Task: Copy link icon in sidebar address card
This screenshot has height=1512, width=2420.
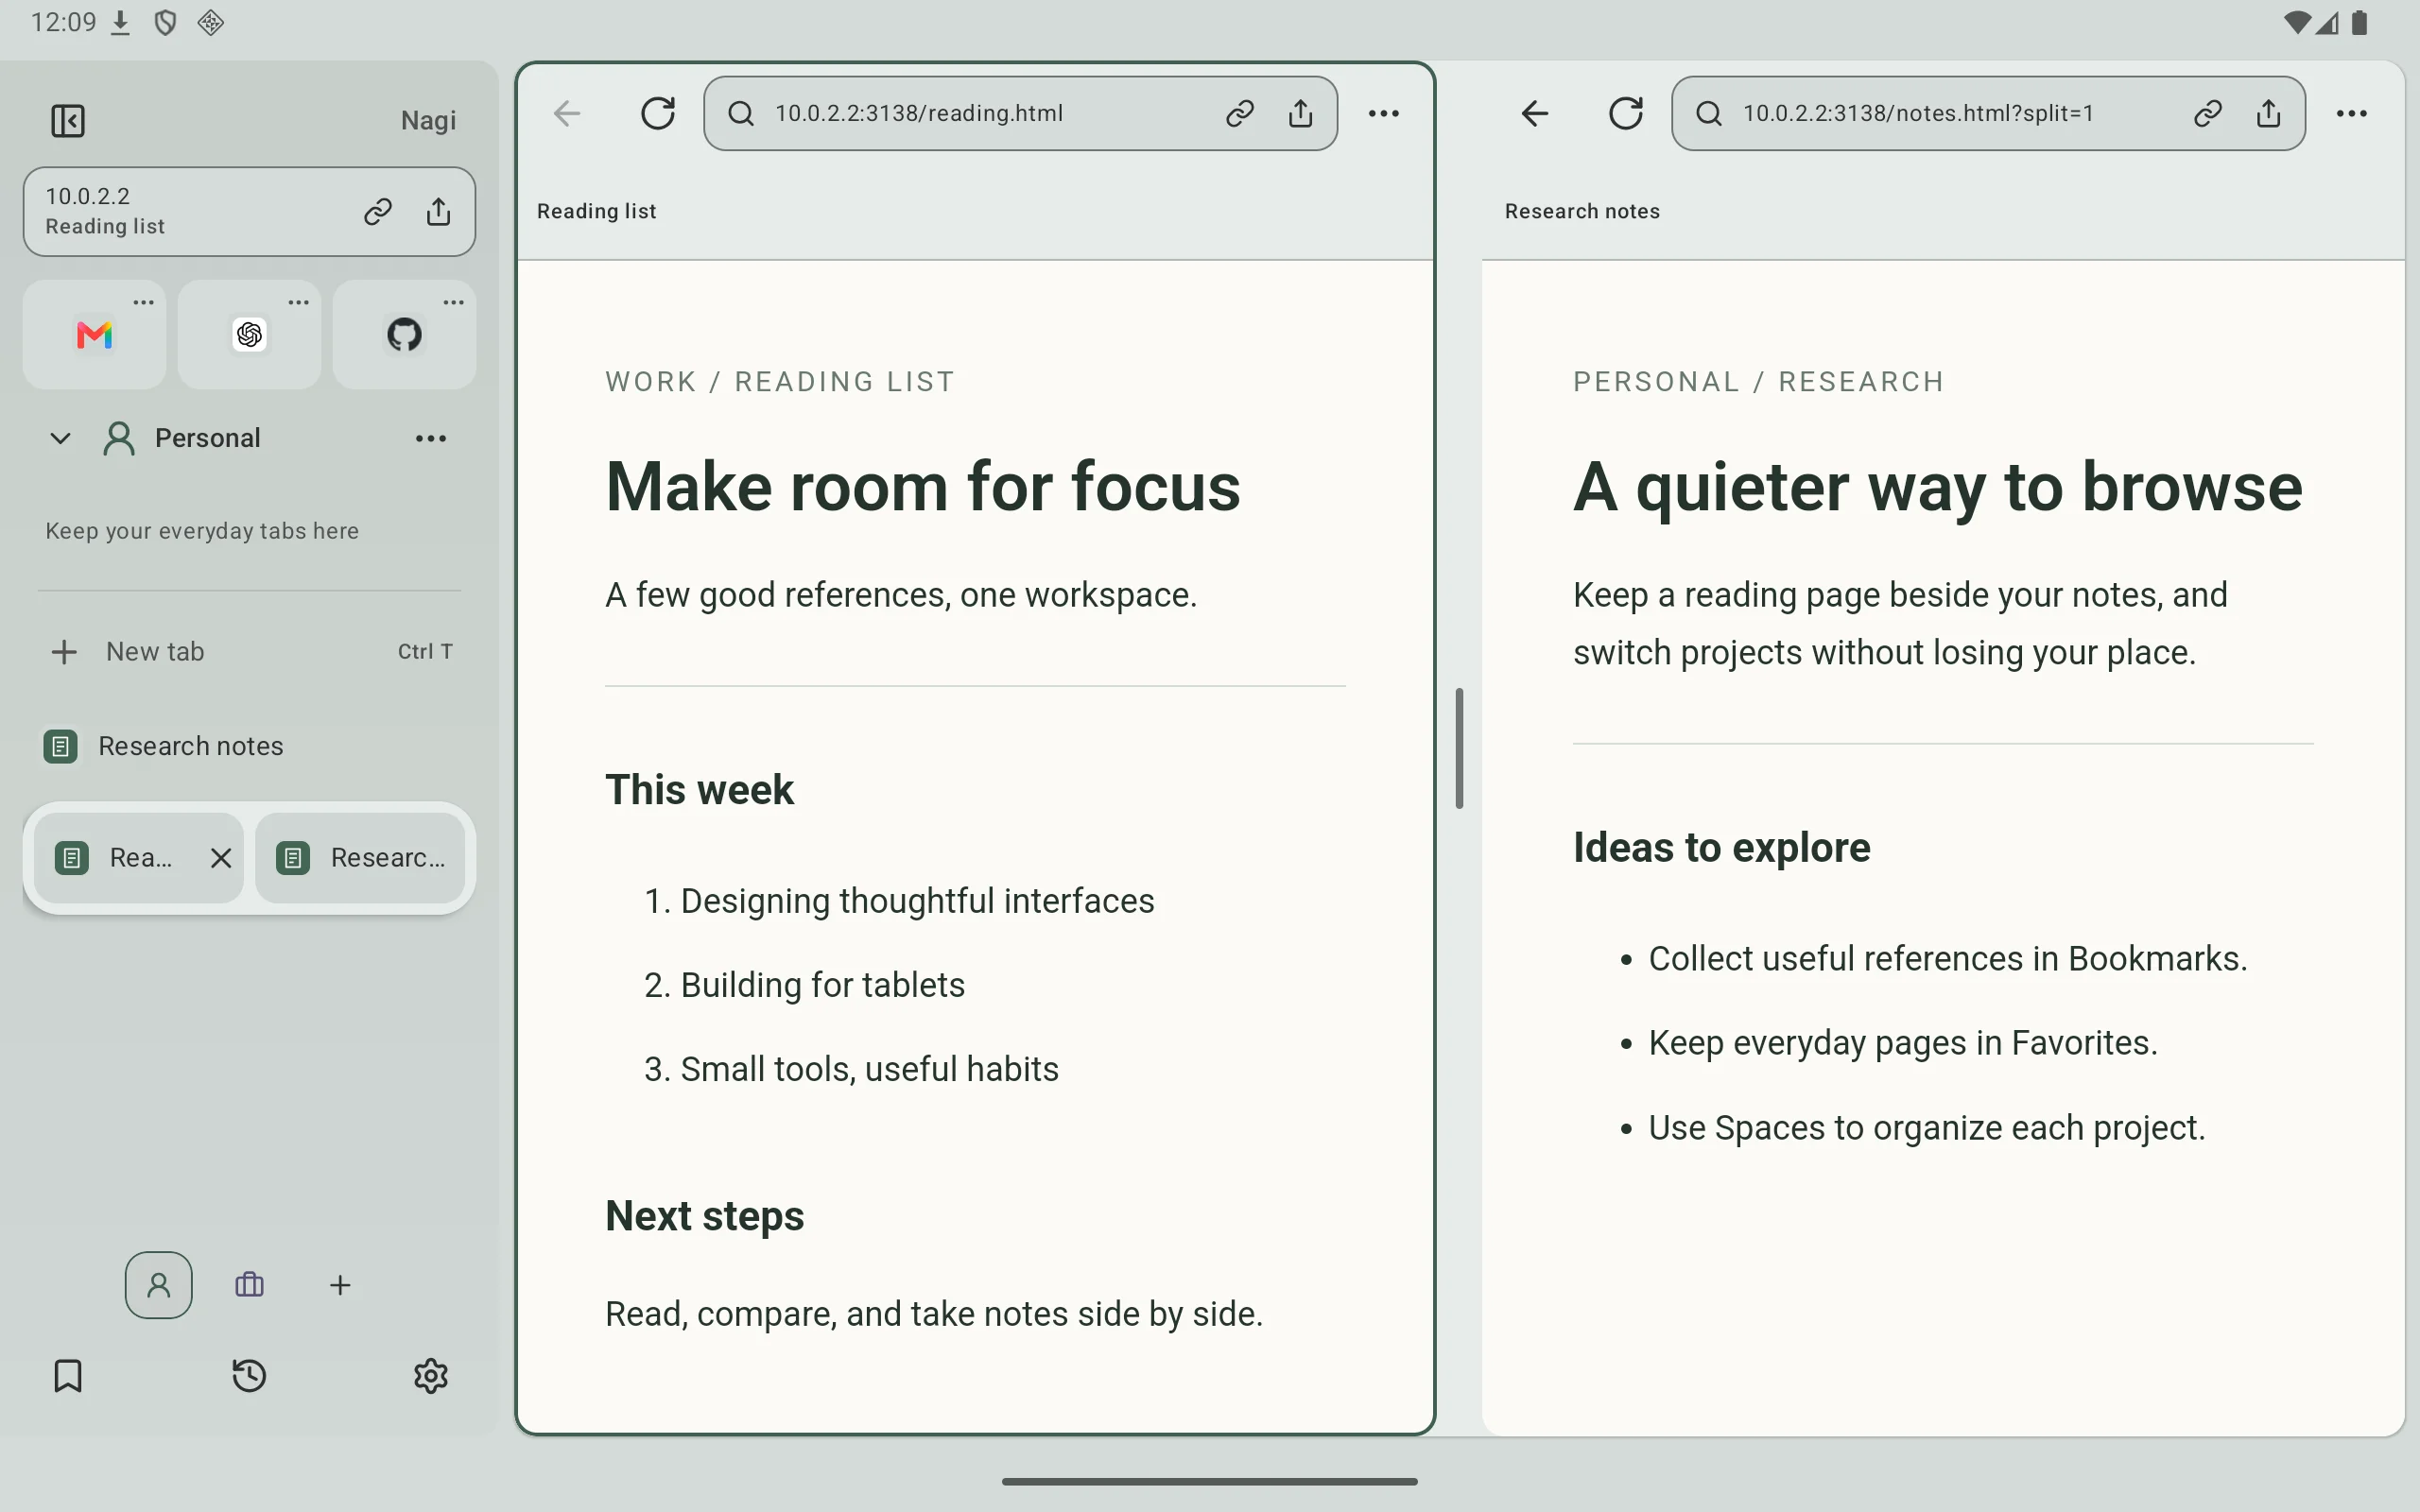Action: [x=377, y=212]
